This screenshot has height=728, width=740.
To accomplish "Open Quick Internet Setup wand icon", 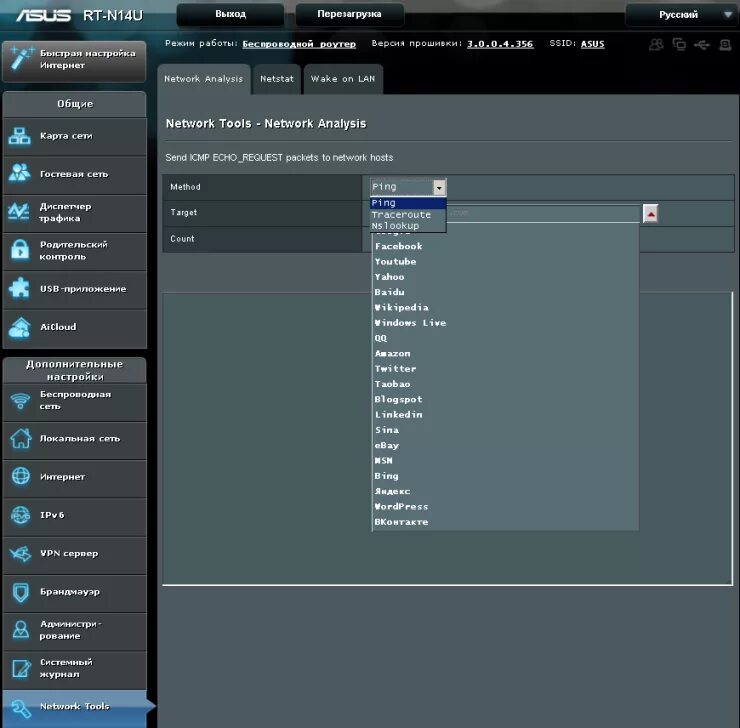I will click(21, 59).
